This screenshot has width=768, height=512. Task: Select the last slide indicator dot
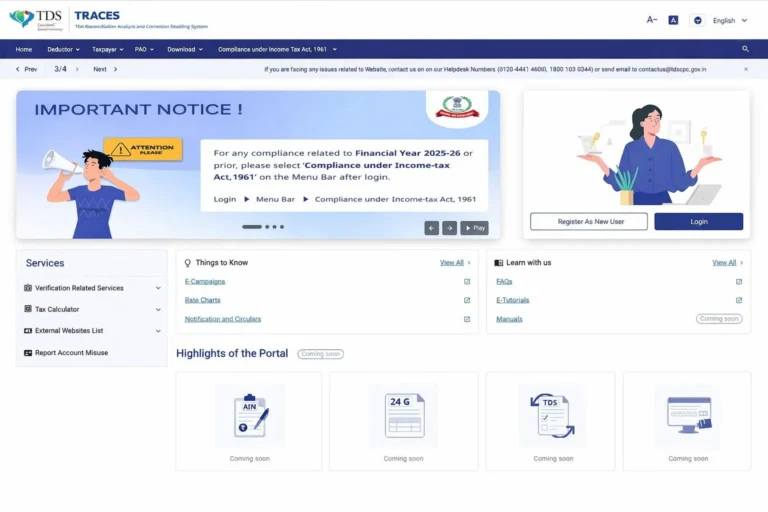282,227
